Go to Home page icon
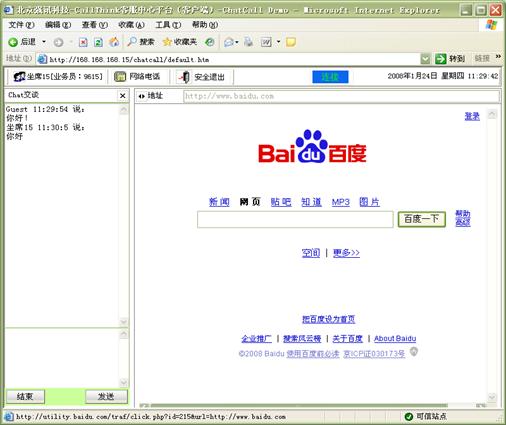 click(114, 42)
